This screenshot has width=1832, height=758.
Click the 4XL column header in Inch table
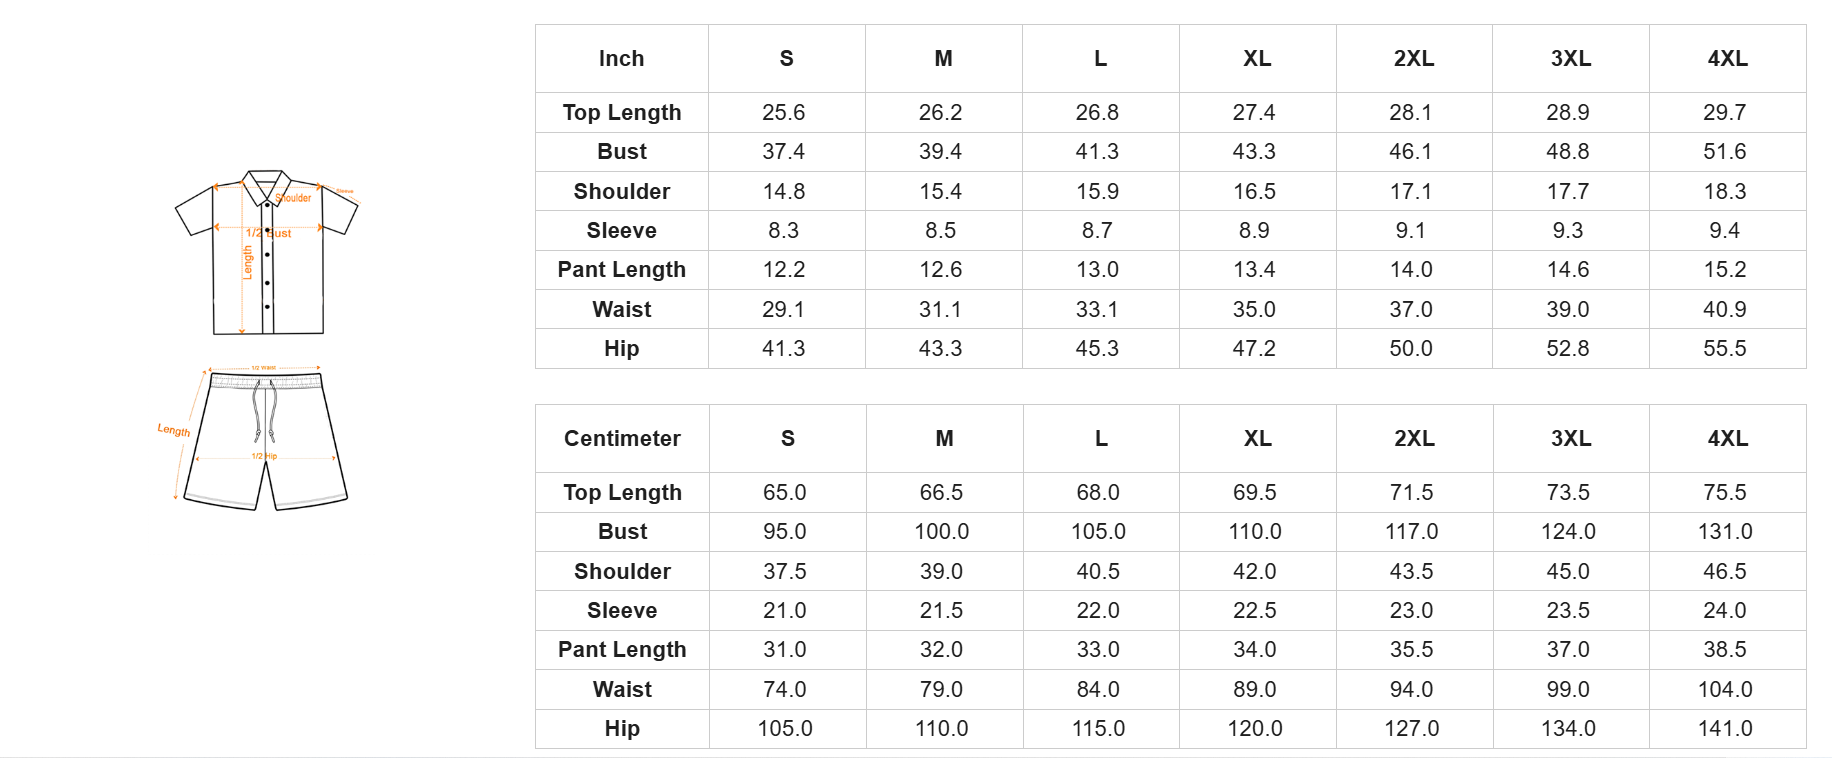(x=1727, y=59)
